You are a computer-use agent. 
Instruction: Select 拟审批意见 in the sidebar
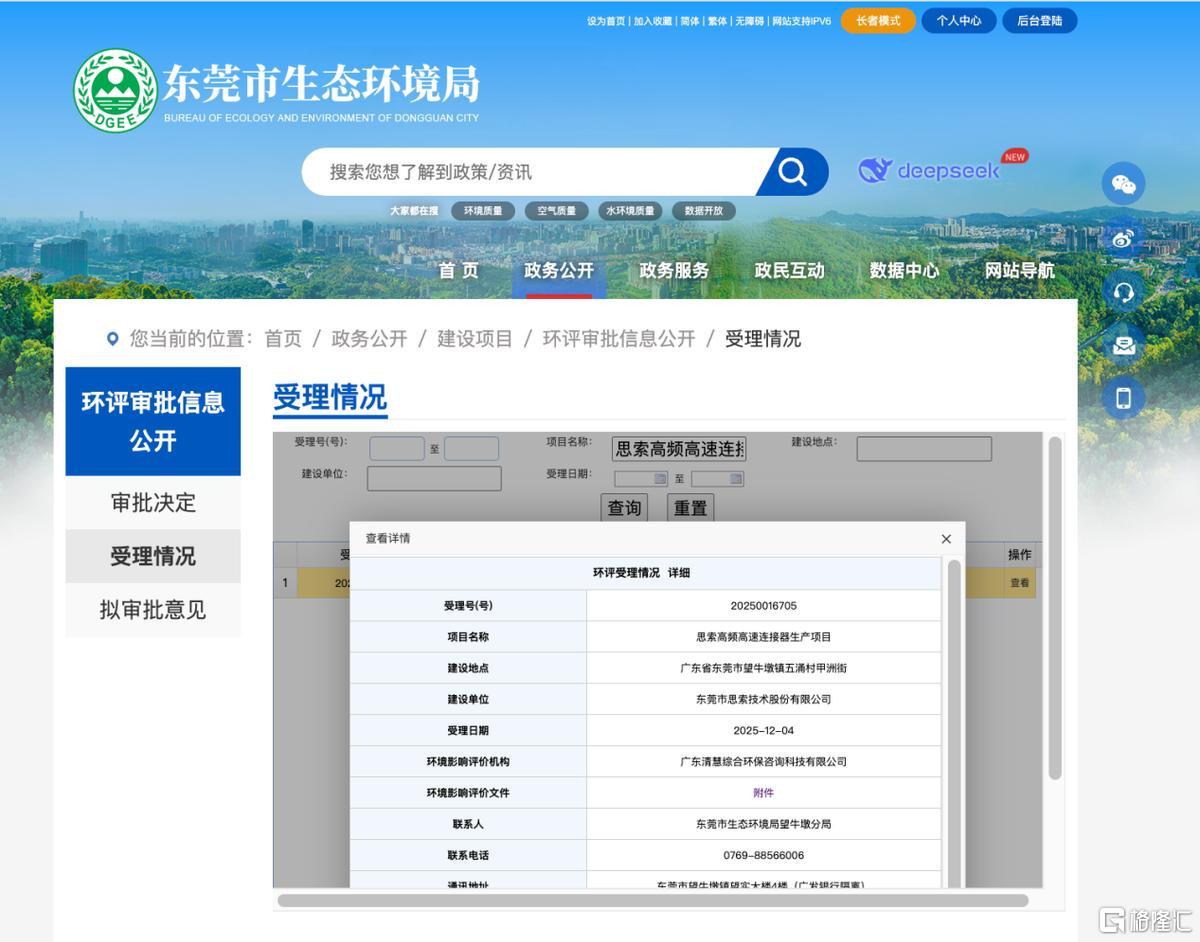[x=153, y=610]
